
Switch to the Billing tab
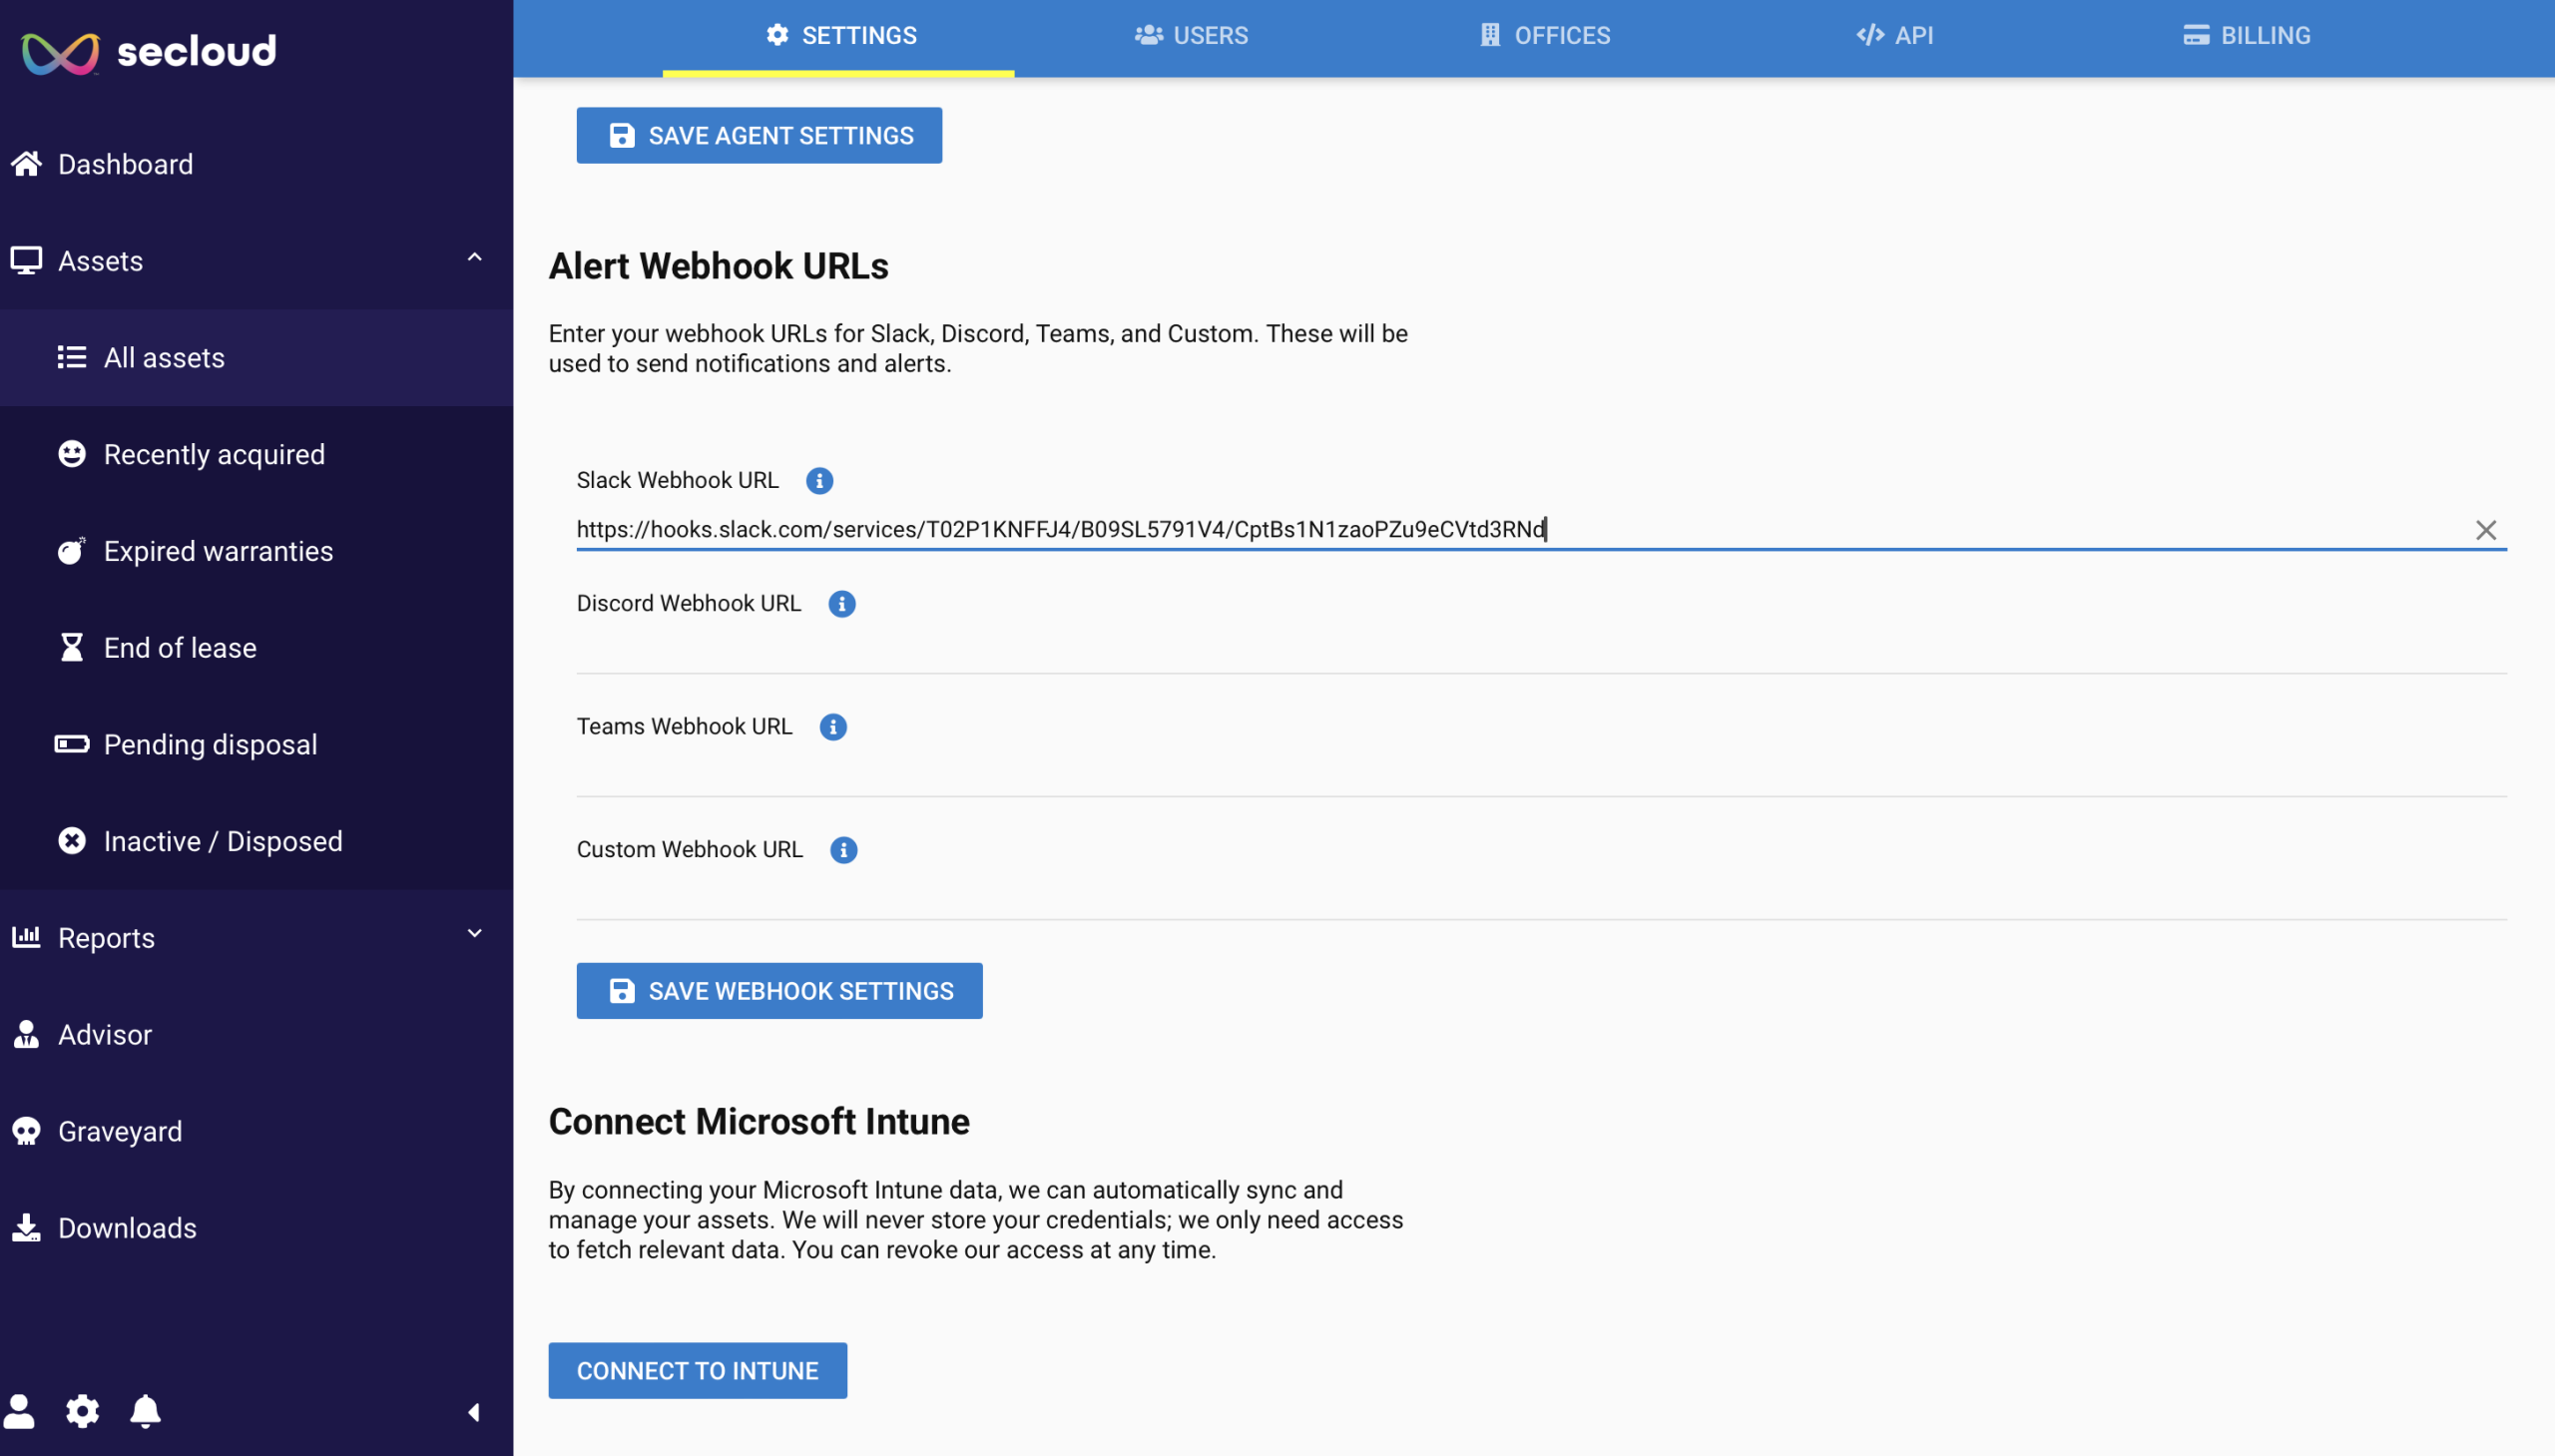pyautogui.click(x=2246, y=36)
